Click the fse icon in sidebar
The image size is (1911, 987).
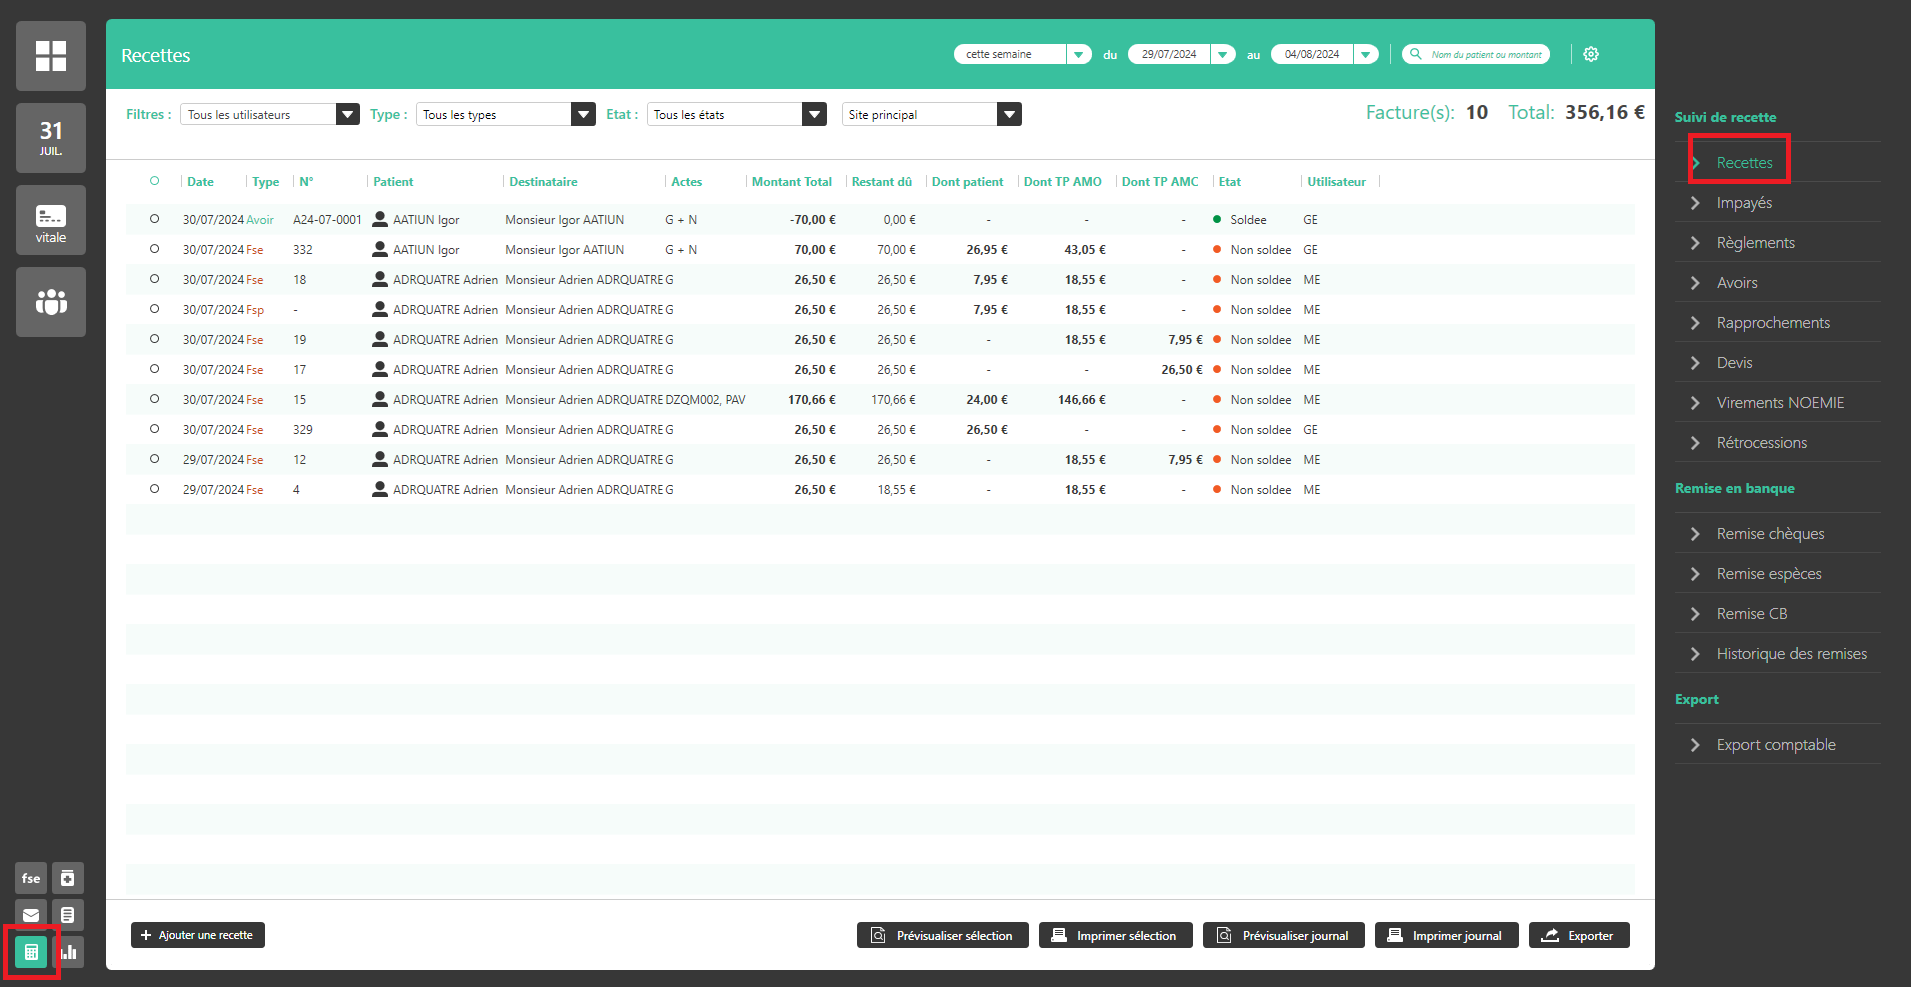[x=31, y=878]
